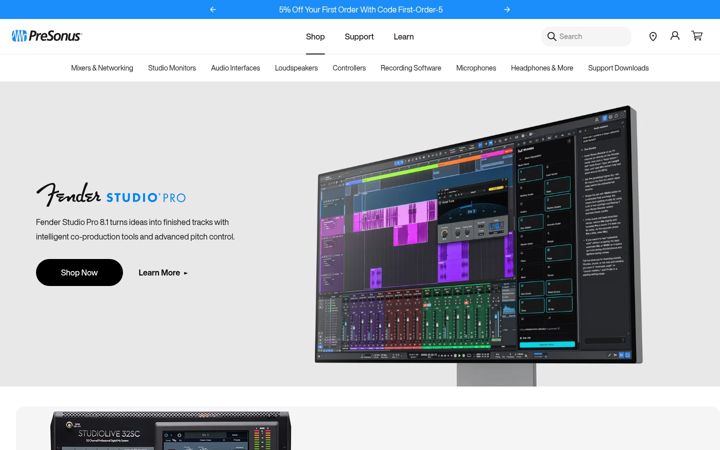This screenshot has height=450, width=720.
Task: Go to Mixers & Networking category
Action: [102, 68]
